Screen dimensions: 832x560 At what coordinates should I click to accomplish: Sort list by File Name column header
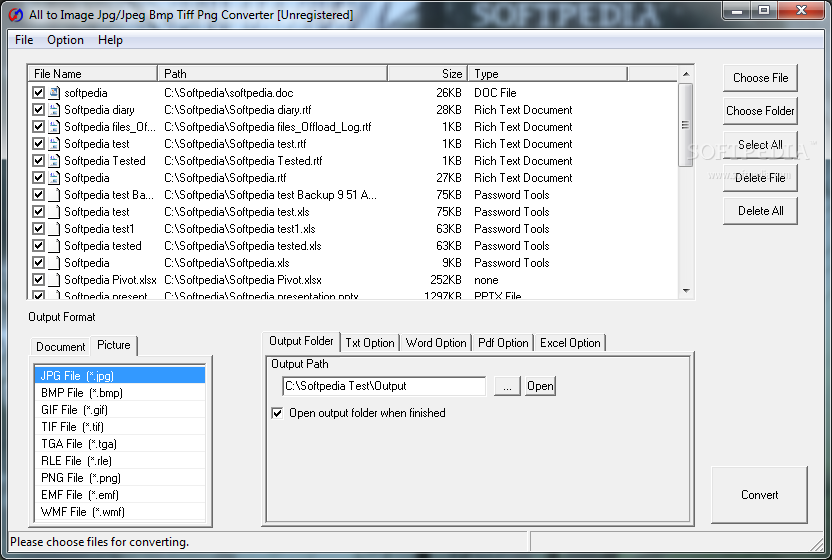click(92, 73)
